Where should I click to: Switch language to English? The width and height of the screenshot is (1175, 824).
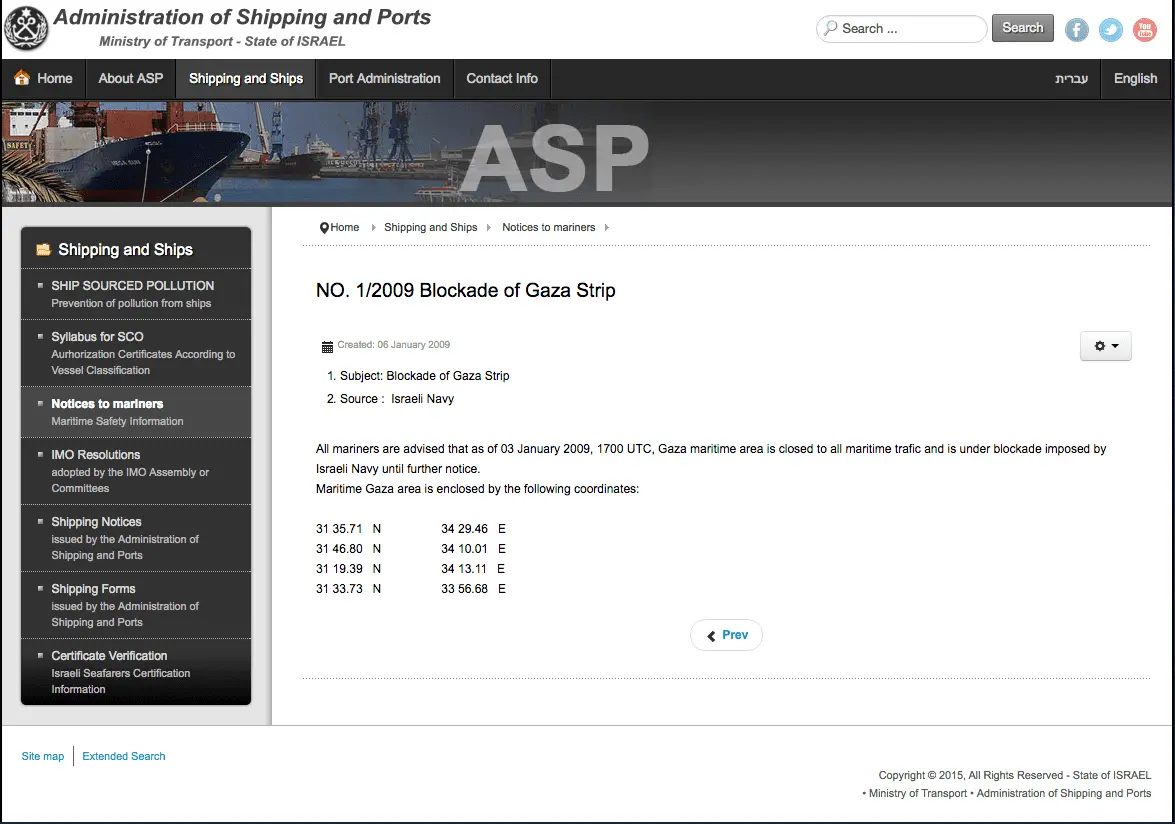point(1135,78)
